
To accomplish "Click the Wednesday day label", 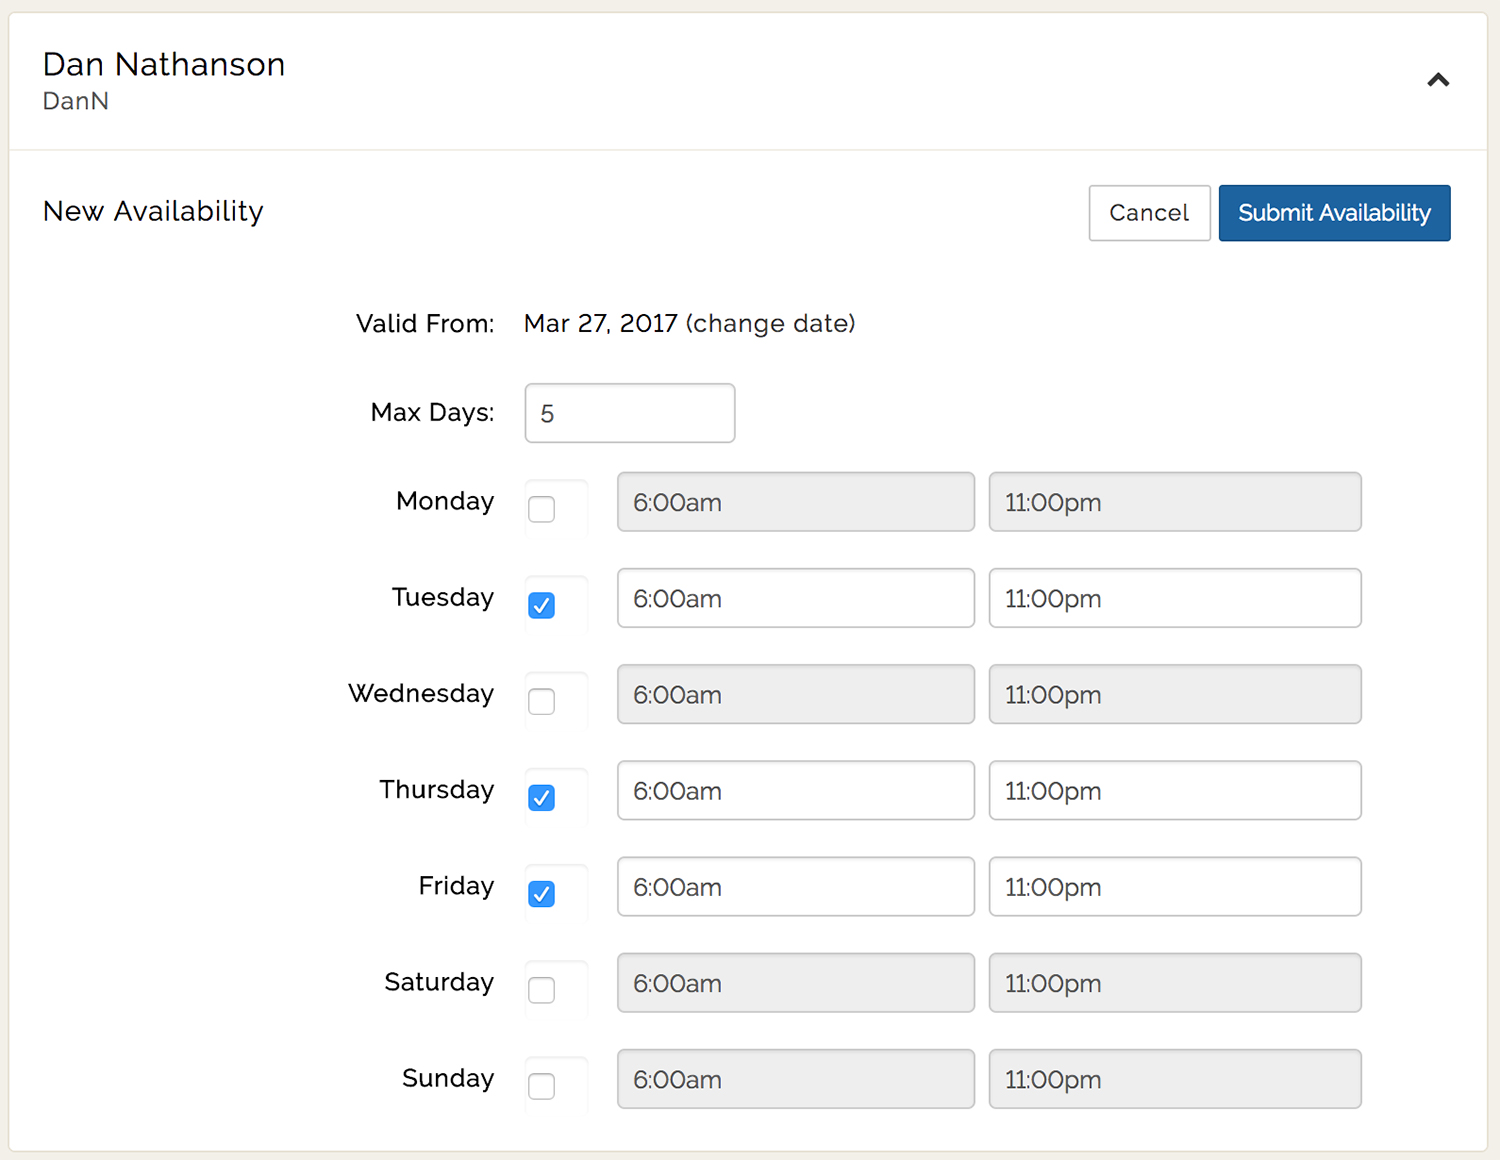I will [x=421, y=693].
